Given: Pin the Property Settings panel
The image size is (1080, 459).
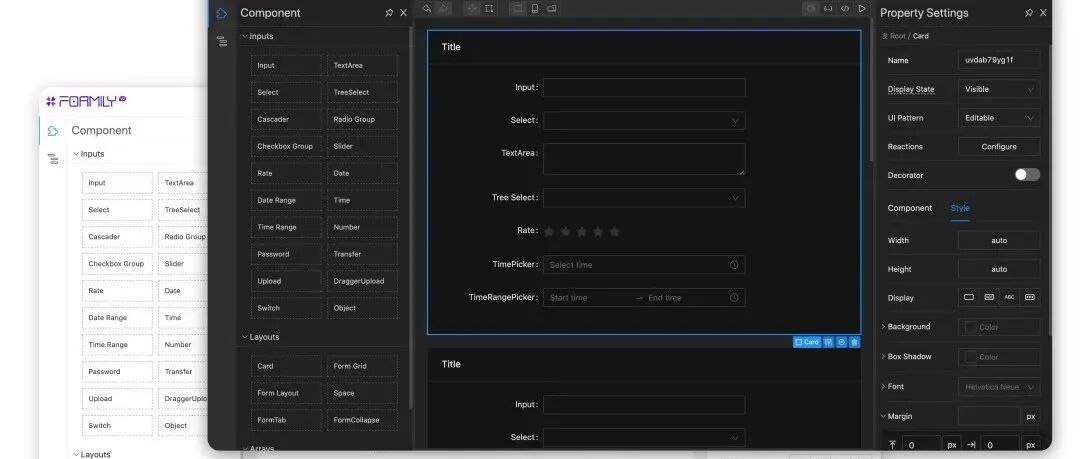Looking at the screenshot, I should point(1029,12).
